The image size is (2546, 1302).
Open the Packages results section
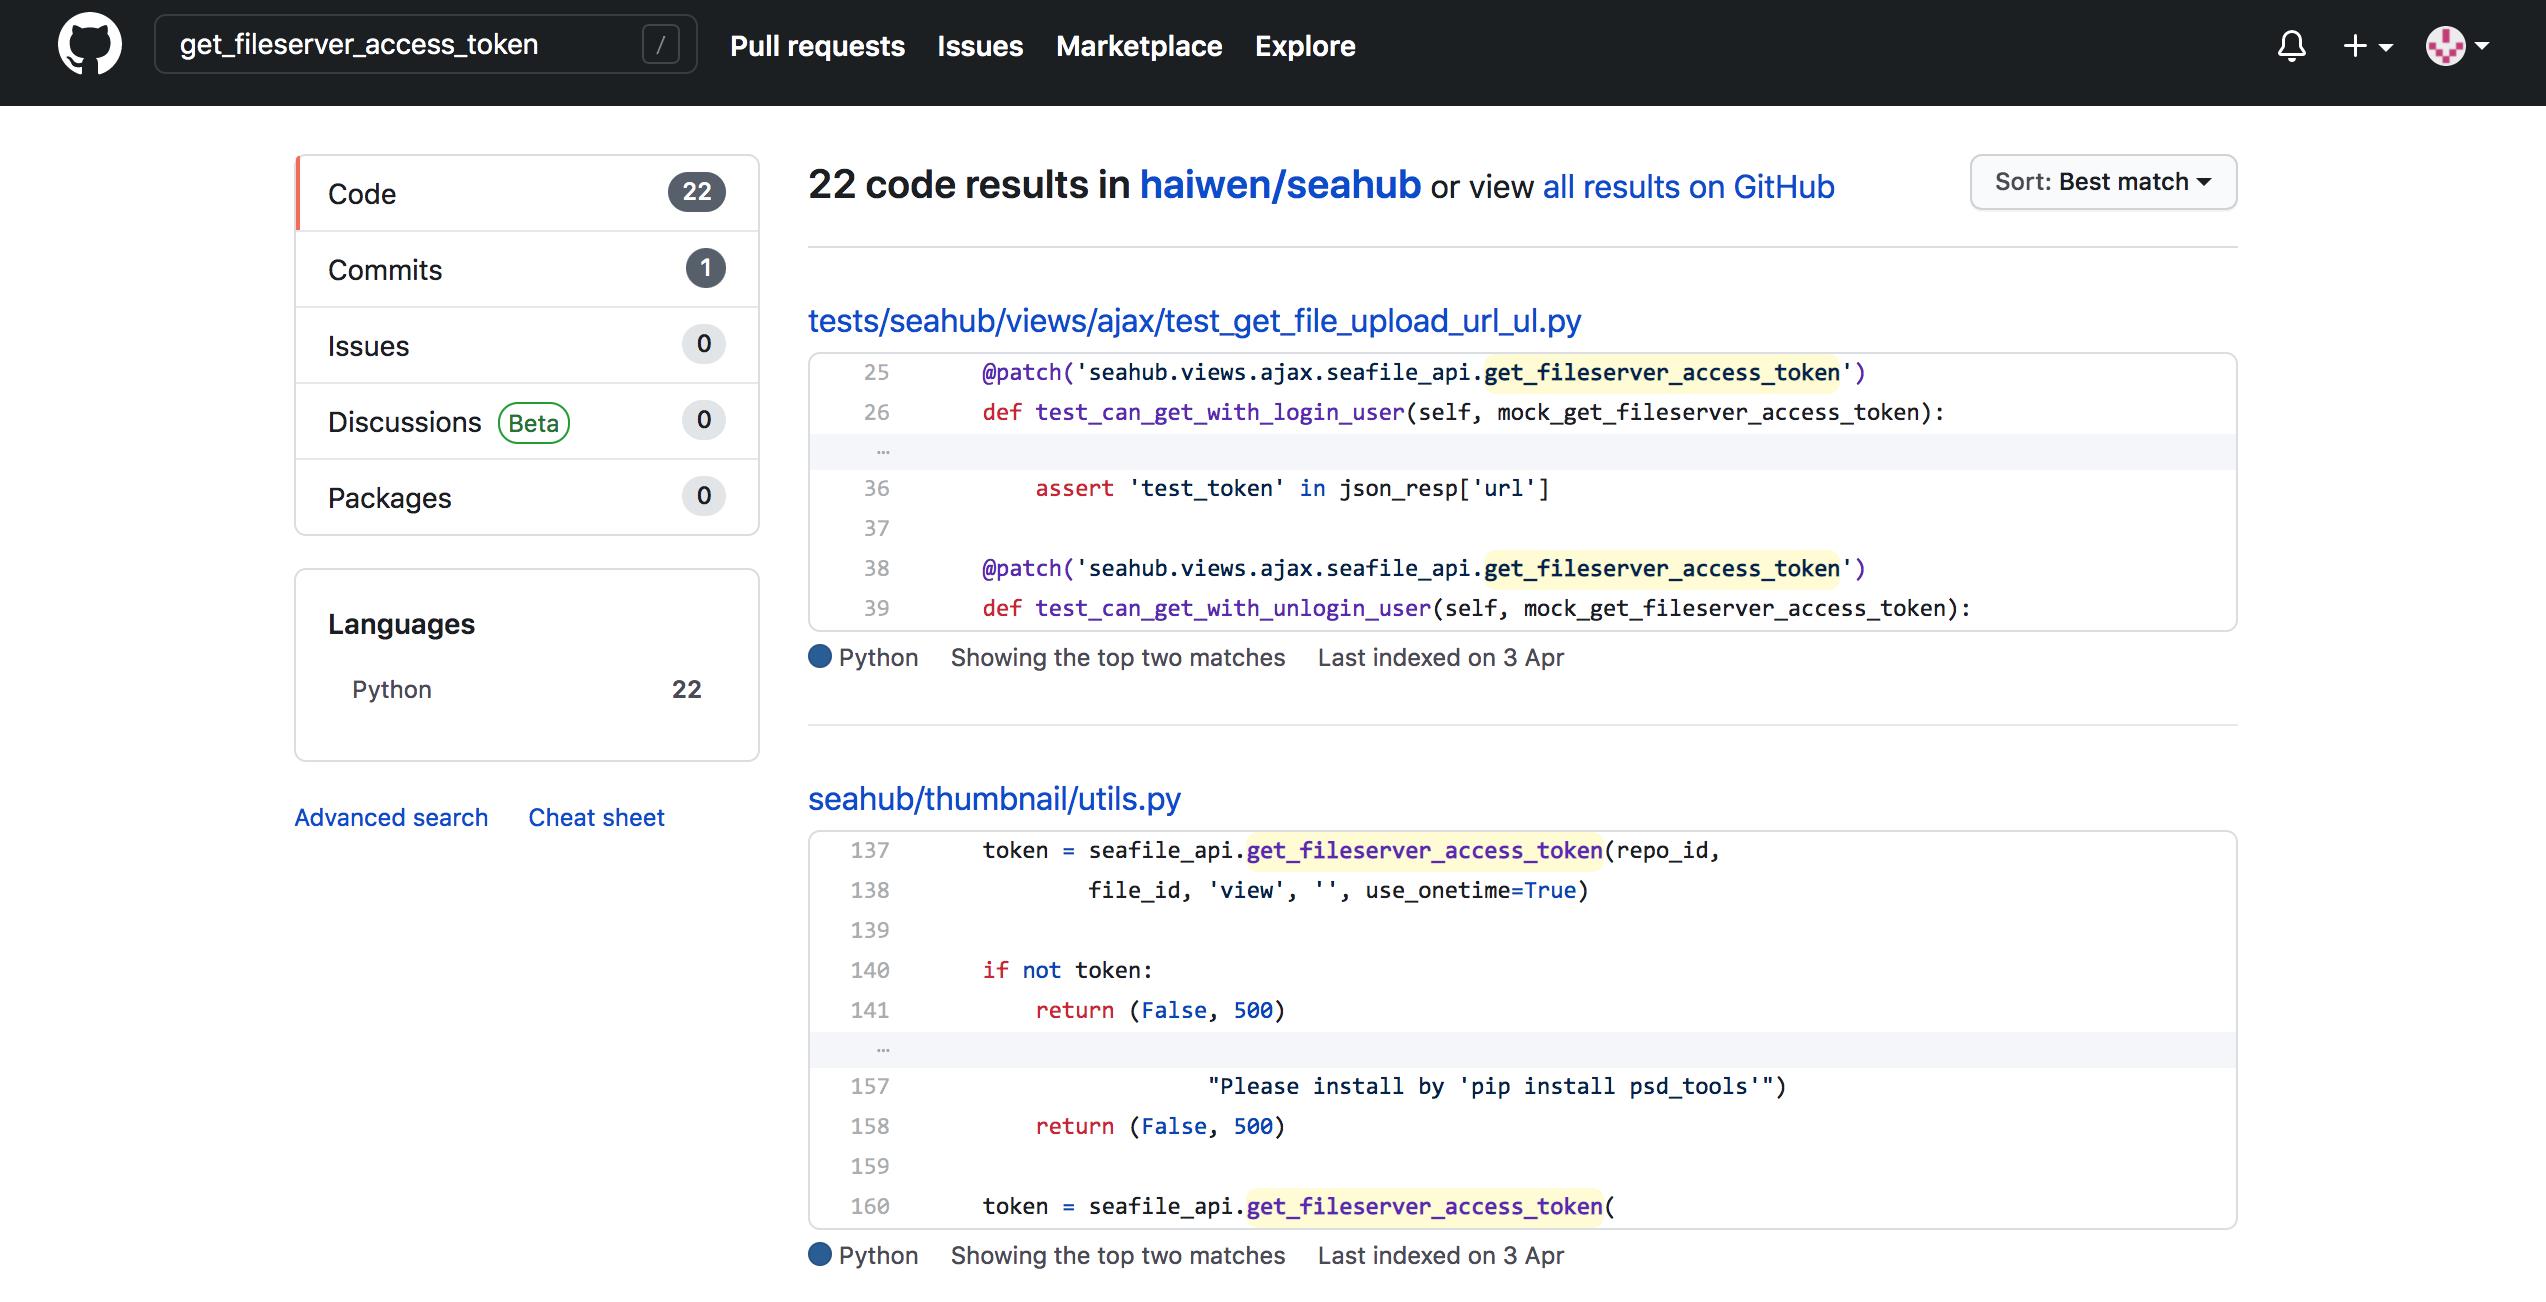click(388, 495)
